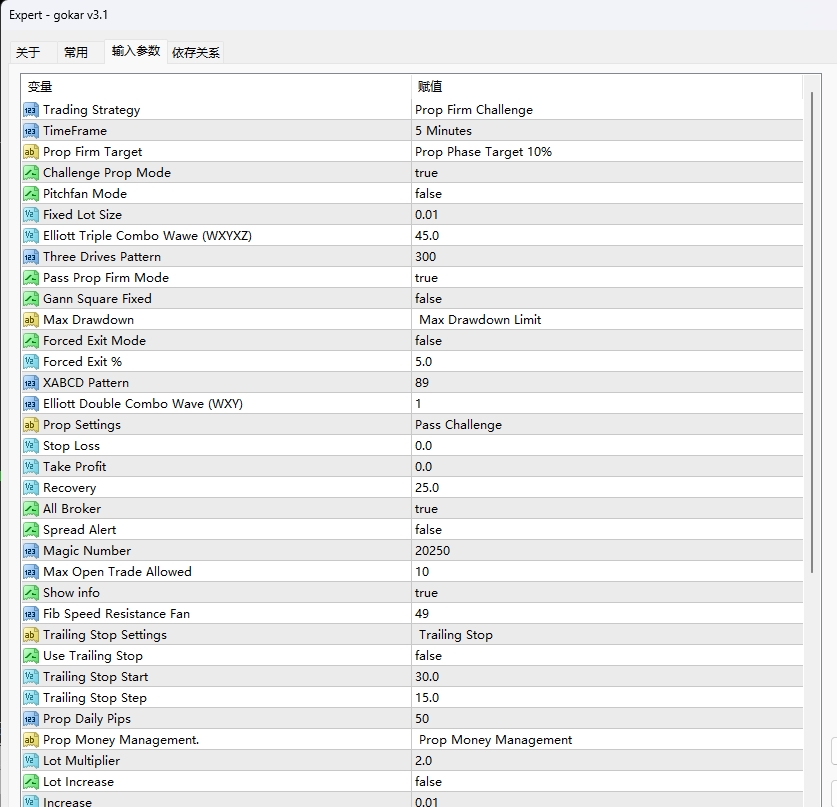Screen dimensions: 837x807
Task: Switch to the 依存关系 tab
Action: [196, 52]
